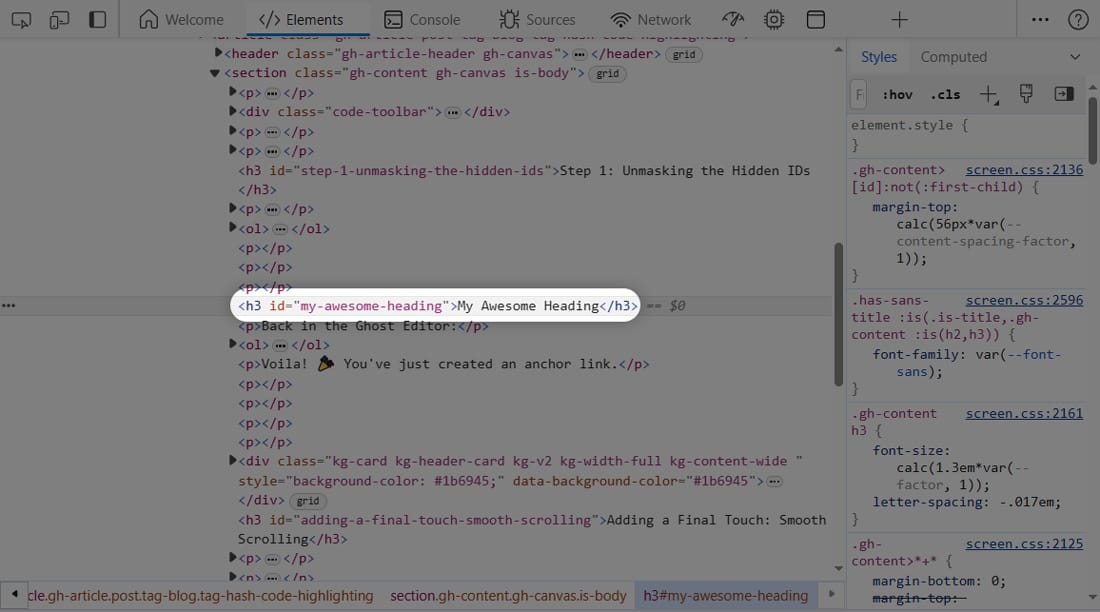Expand the header gh-article-header node

[x=218, y=53]
